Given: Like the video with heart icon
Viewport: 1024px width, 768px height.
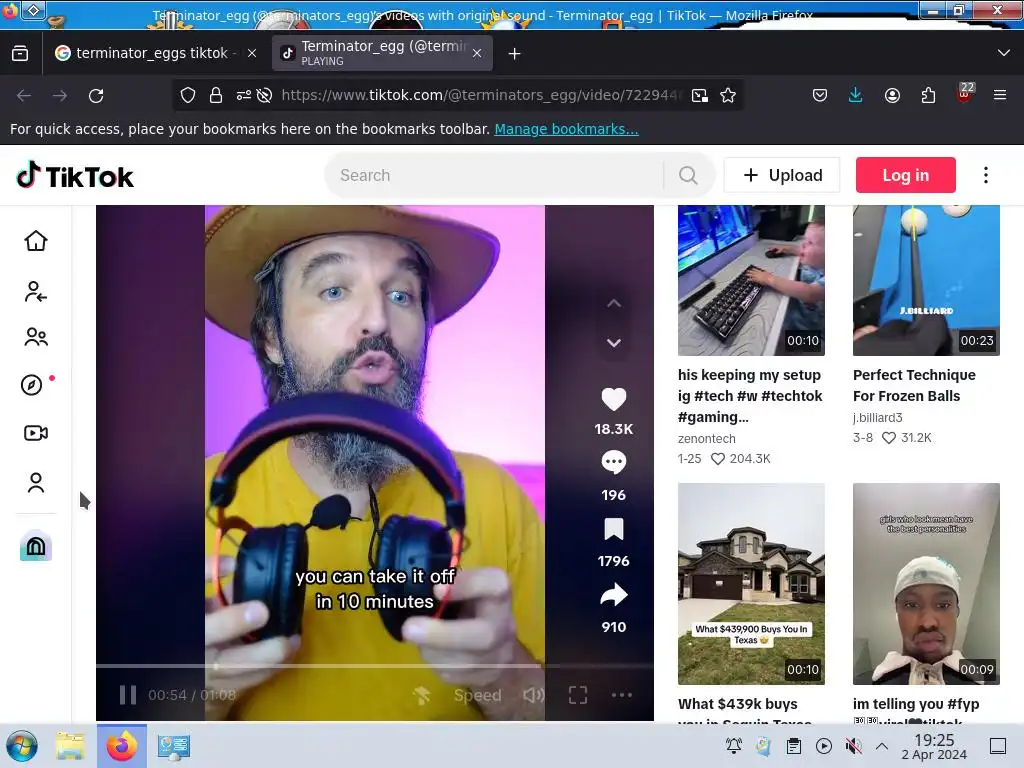Looking at the screenshot, I should [613, 399].
